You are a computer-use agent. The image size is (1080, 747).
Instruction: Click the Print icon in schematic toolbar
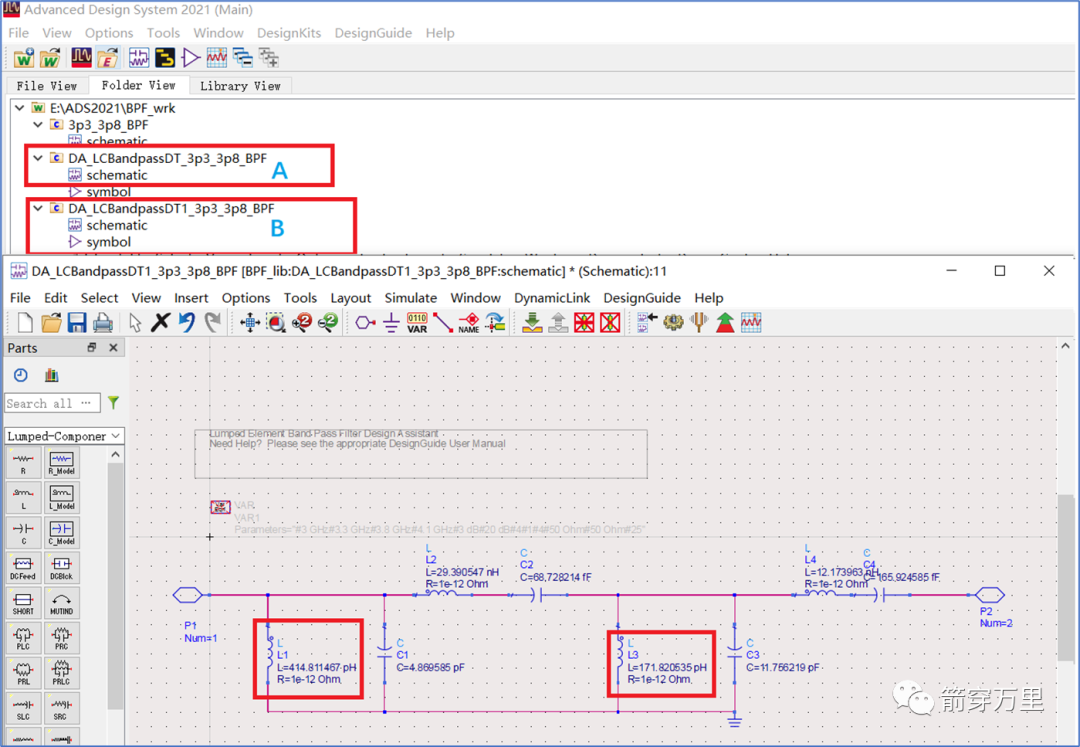pyautogui.click(x=103, y=322)
